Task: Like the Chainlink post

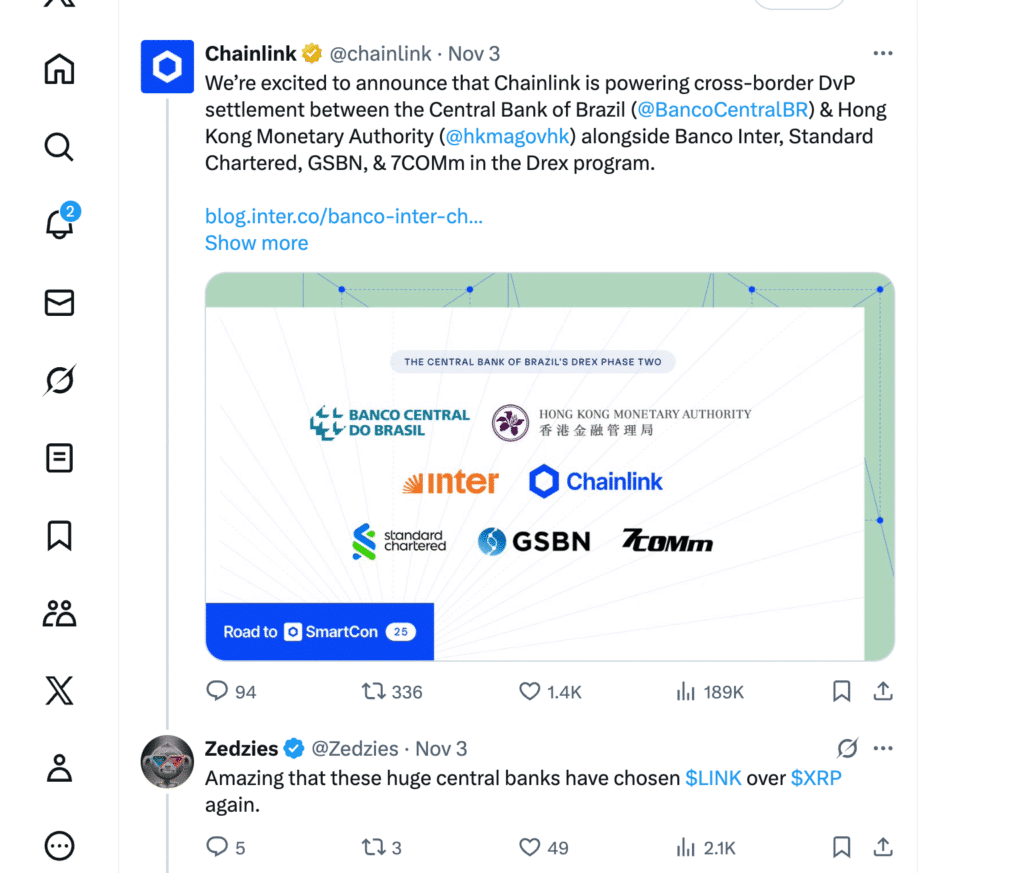Action: coord(530,691)
